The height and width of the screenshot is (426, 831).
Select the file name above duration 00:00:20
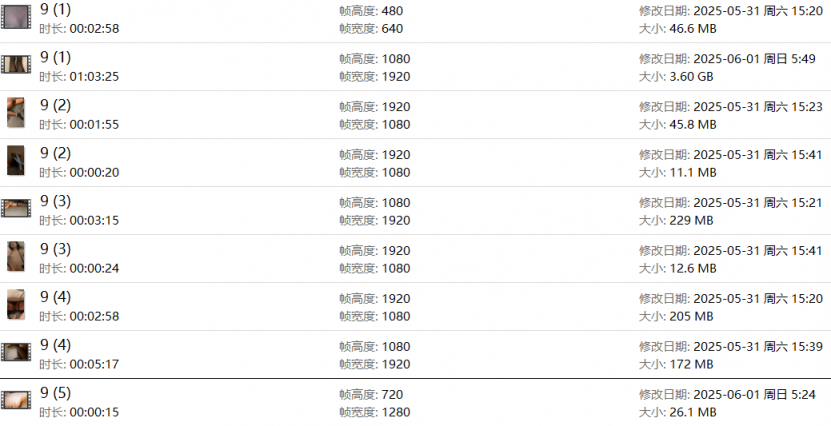pos(56,153)
